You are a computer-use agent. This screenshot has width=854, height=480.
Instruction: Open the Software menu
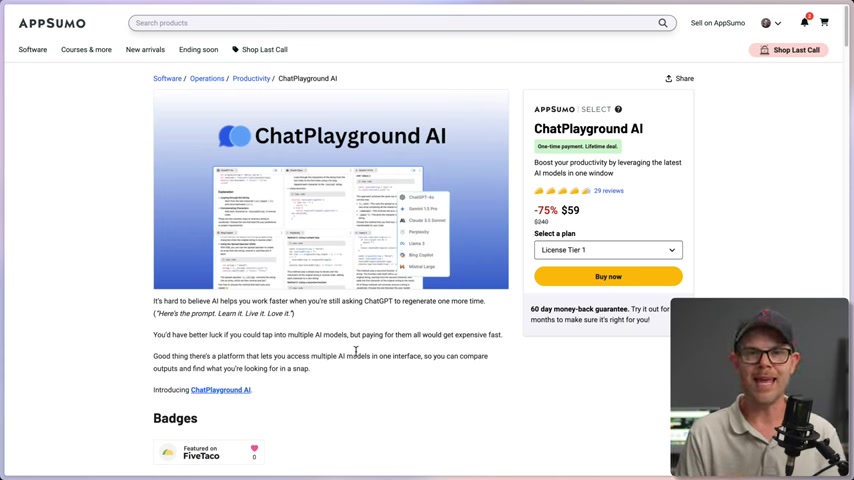(33, 50)
